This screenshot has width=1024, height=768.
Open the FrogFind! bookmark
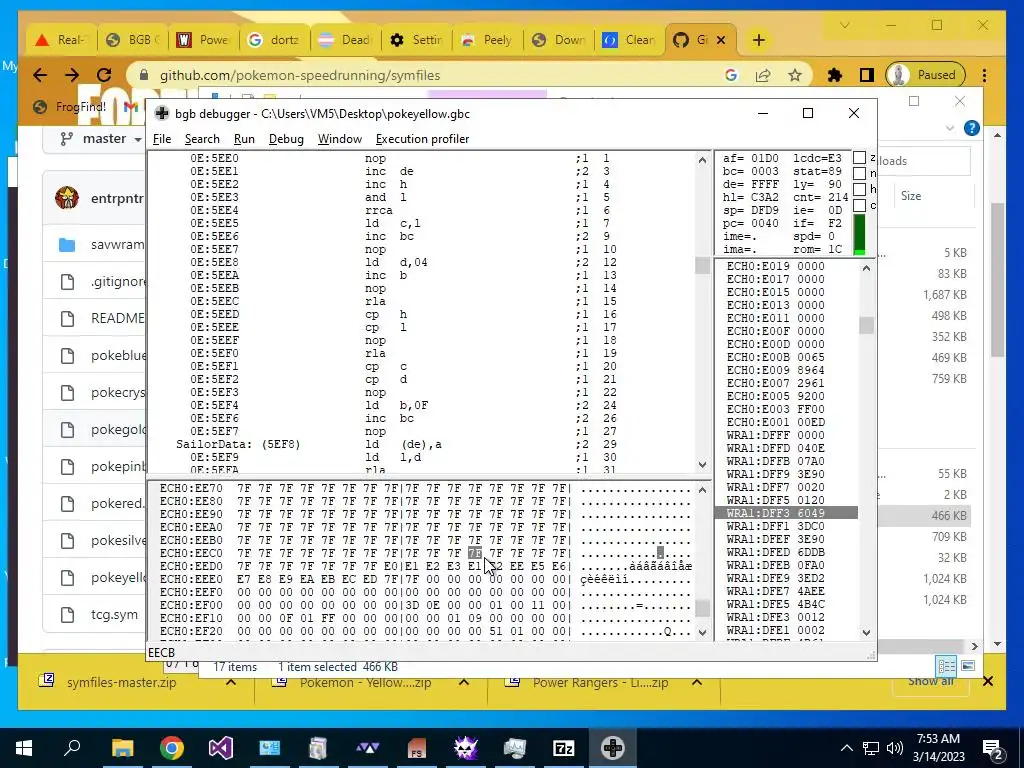pos(71,106)
